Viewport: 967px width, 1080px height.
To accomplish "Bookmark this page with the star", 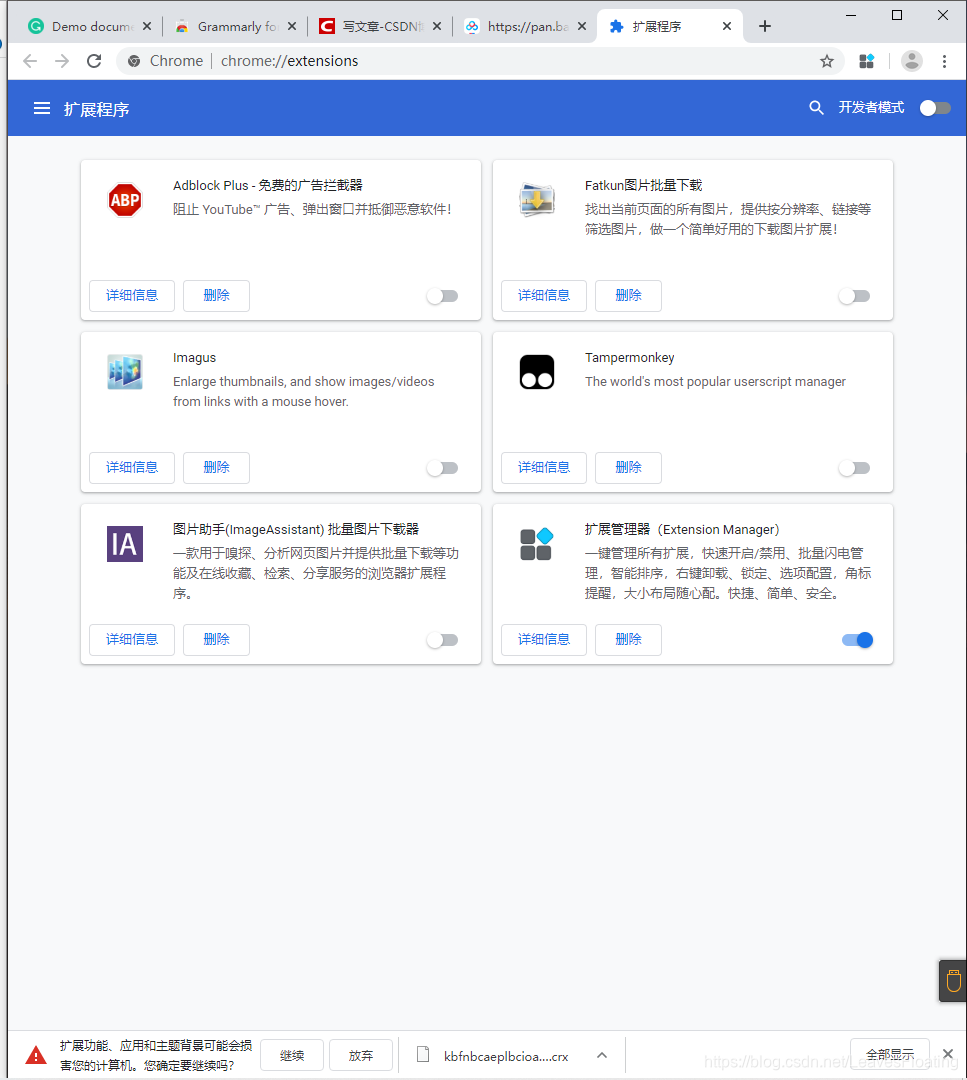I will coord(827,61).
